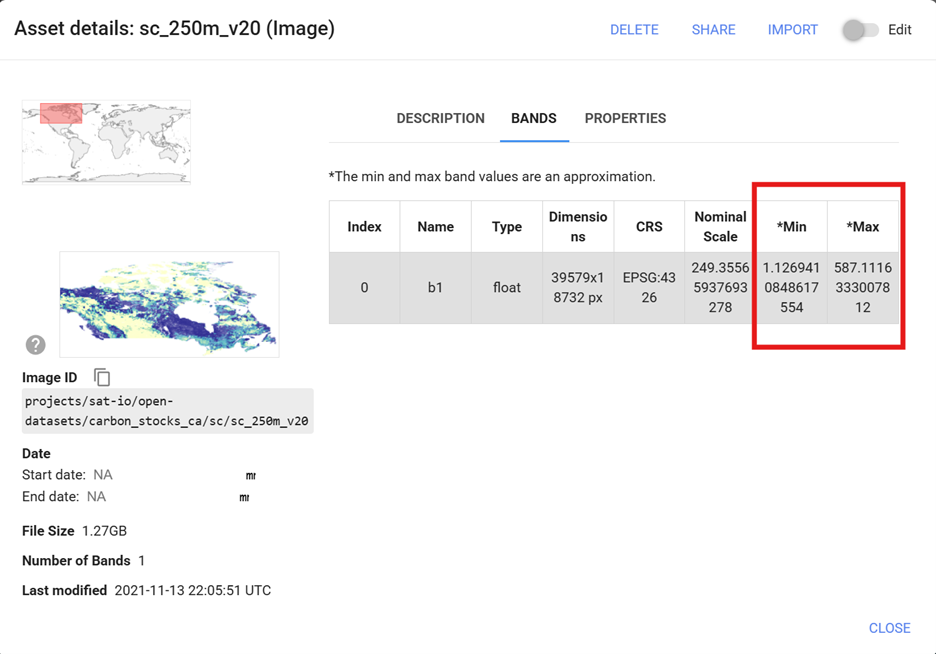936x654 pixels.
Task: Close the asset details dialog
Action: tap(889, 628)
